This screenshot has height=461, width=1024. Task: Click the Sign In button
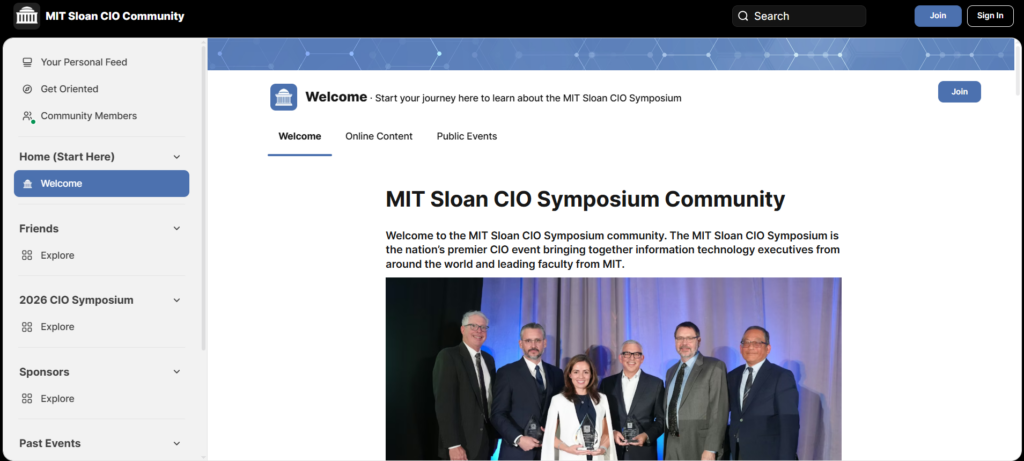pyautogui.click(x=990, y=16)
